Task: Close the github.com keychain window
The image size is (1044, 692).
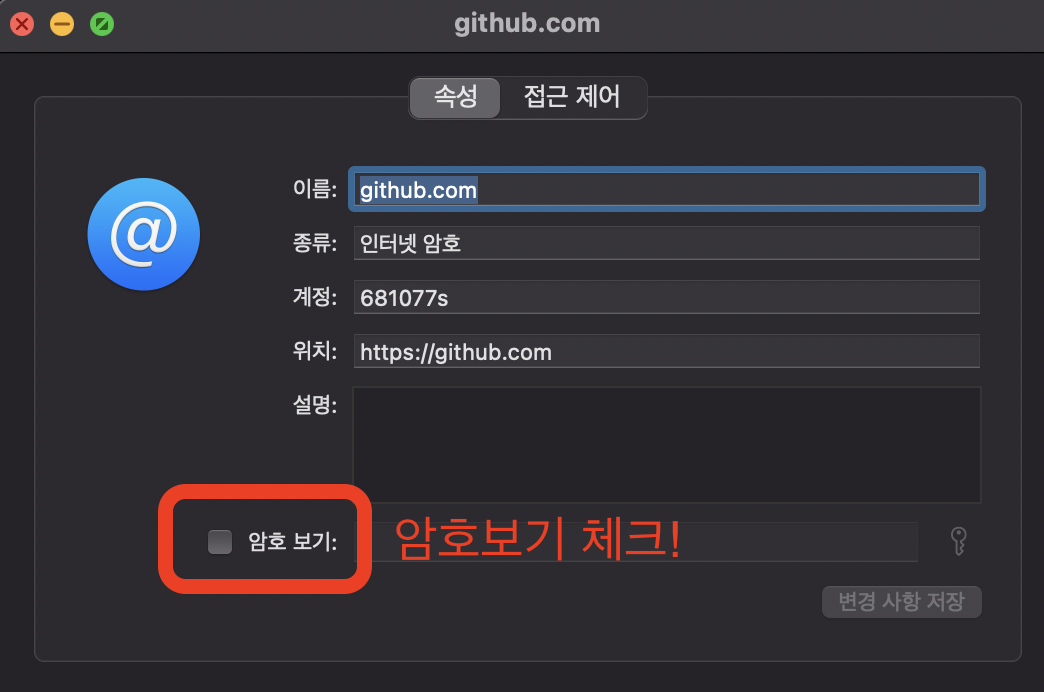Action: click(x=22, y=25)
